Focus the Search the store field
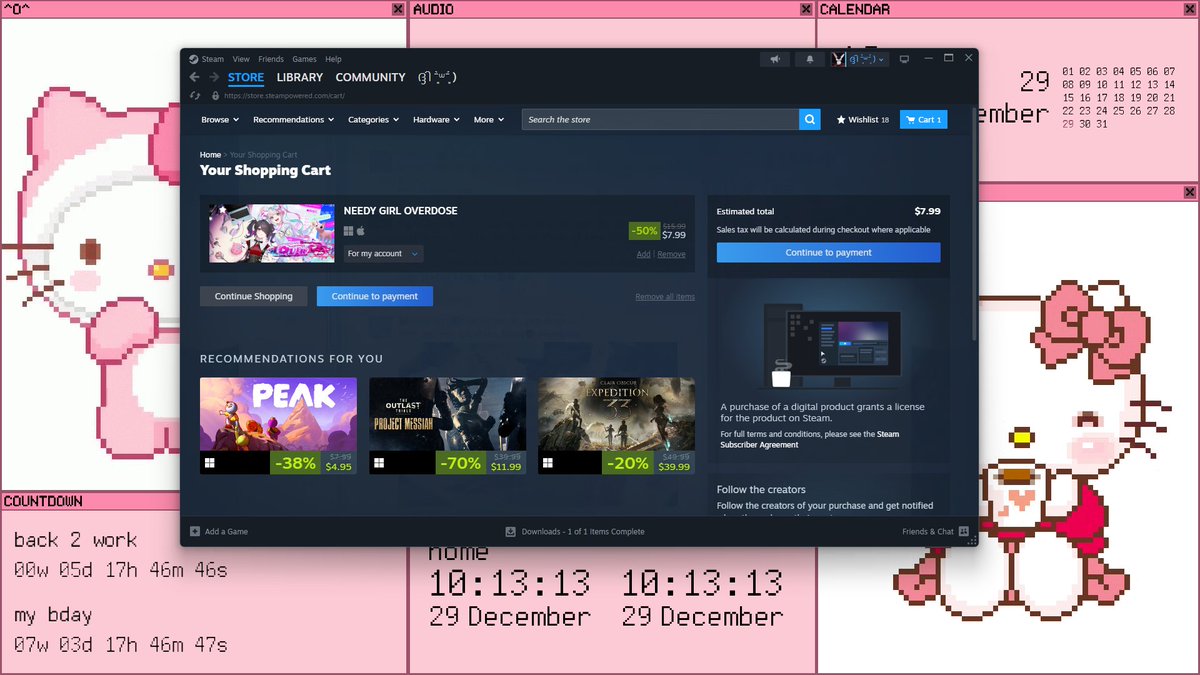 [x=660, y=119]
